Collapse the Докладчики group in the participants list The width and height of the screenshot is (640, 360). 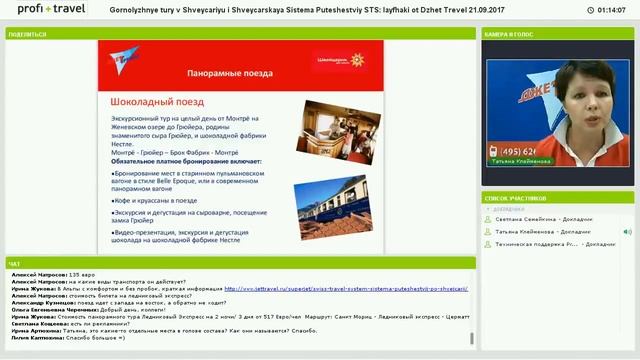pyautogui.click(x=488, y=209)
